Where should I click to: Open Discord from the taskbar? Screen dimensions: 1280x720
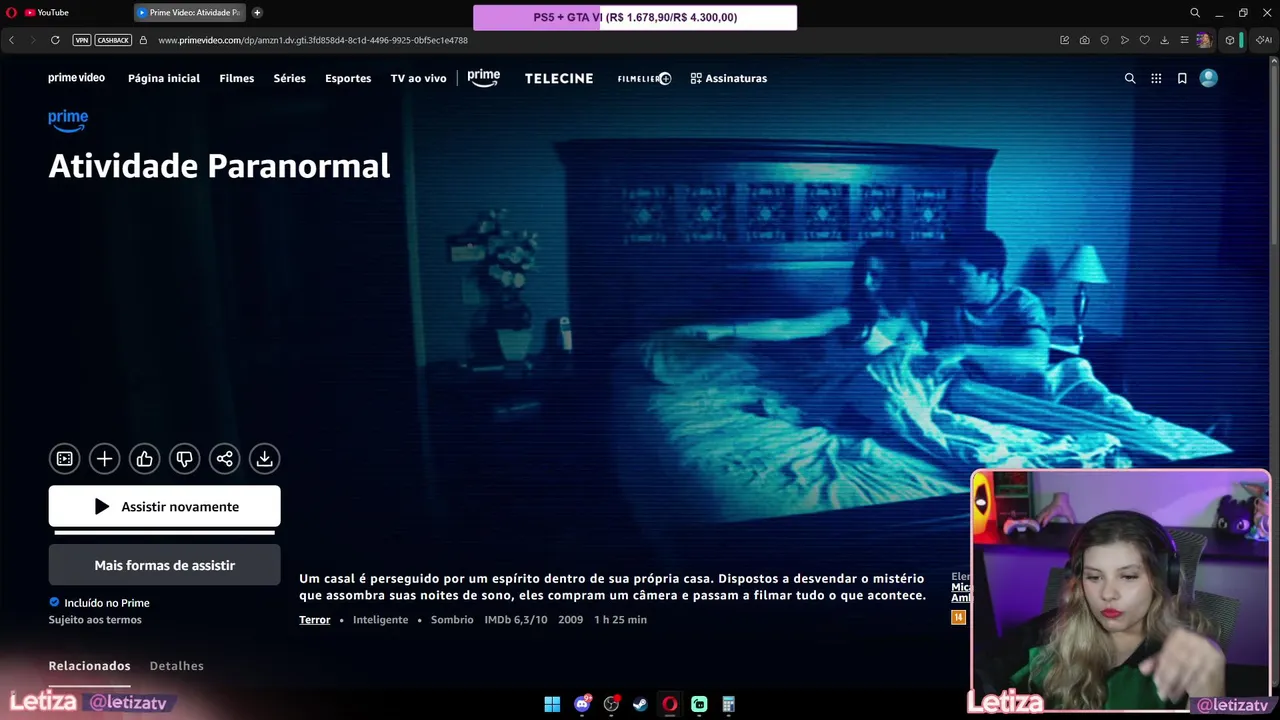[582, 704]
